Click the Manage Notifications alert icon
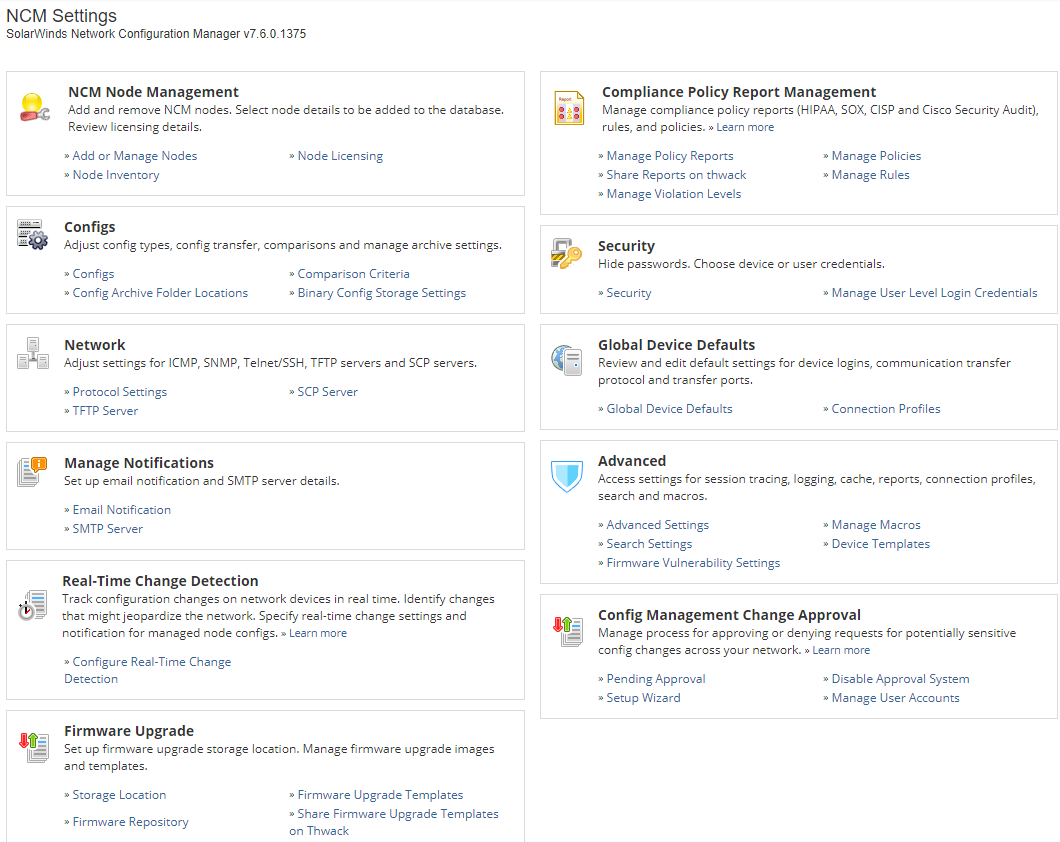Viewport: 1060px width, 842px height. pyautogui.click(x=32, y=472)
